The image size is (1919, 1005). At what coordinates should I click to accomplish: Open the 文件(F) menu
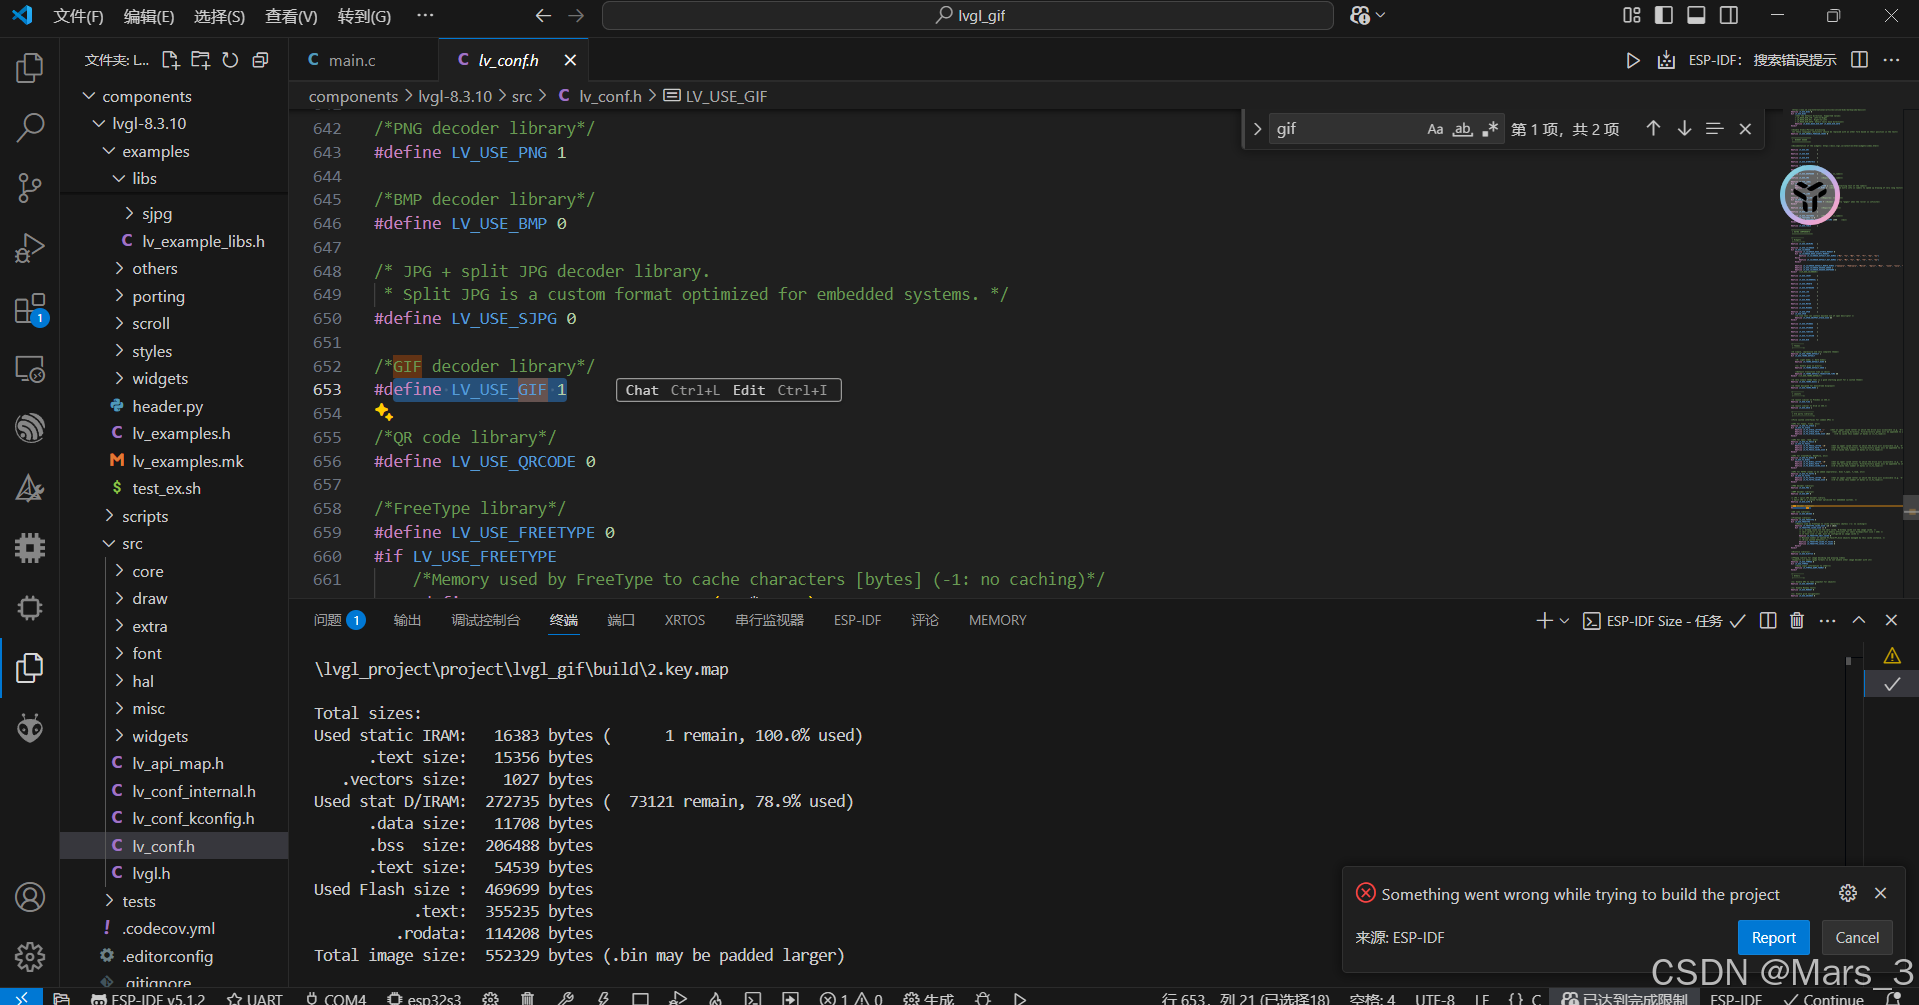[78, 16]
